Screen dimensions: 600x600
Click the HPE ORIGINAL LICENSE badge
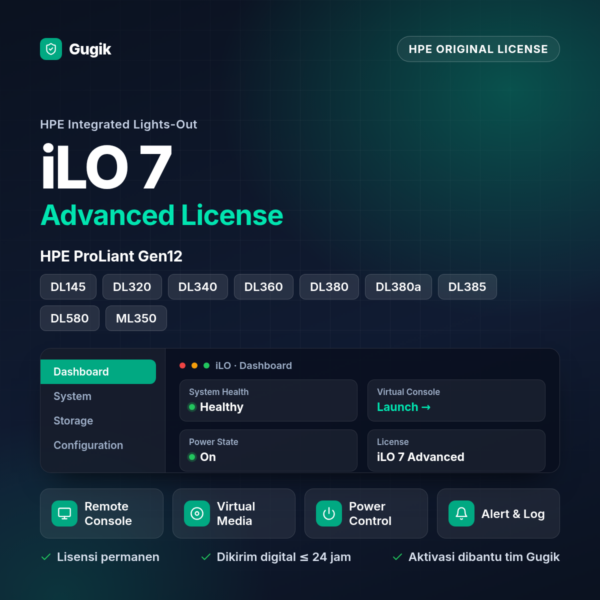pyautogui.click(x=478, y=49)
